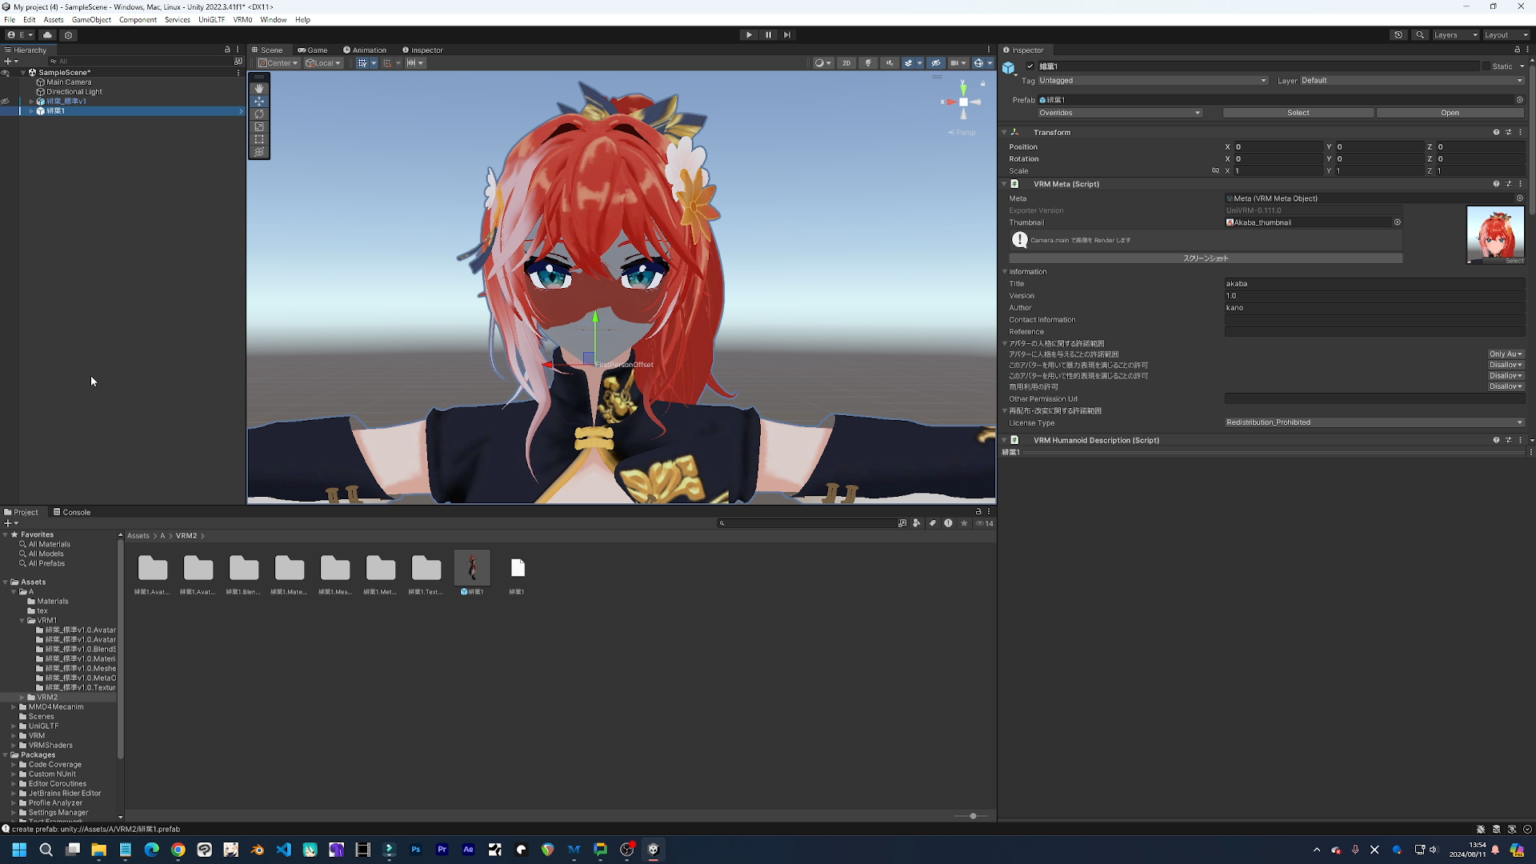
Task: Open the GameObject menu
Action: coord(91,19)
